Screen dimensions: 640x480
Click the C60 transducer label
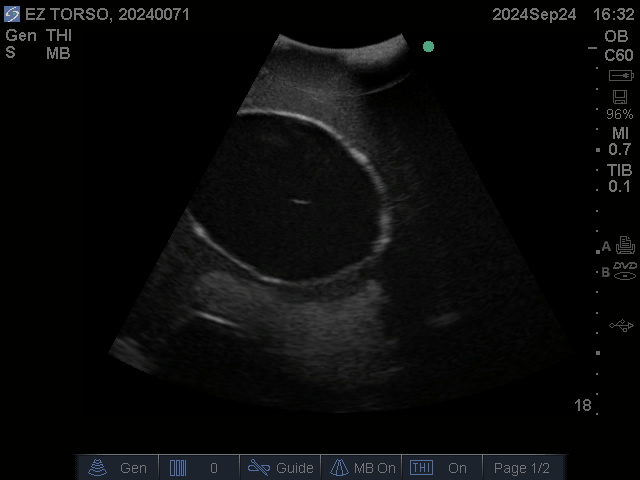pos(619,55)
